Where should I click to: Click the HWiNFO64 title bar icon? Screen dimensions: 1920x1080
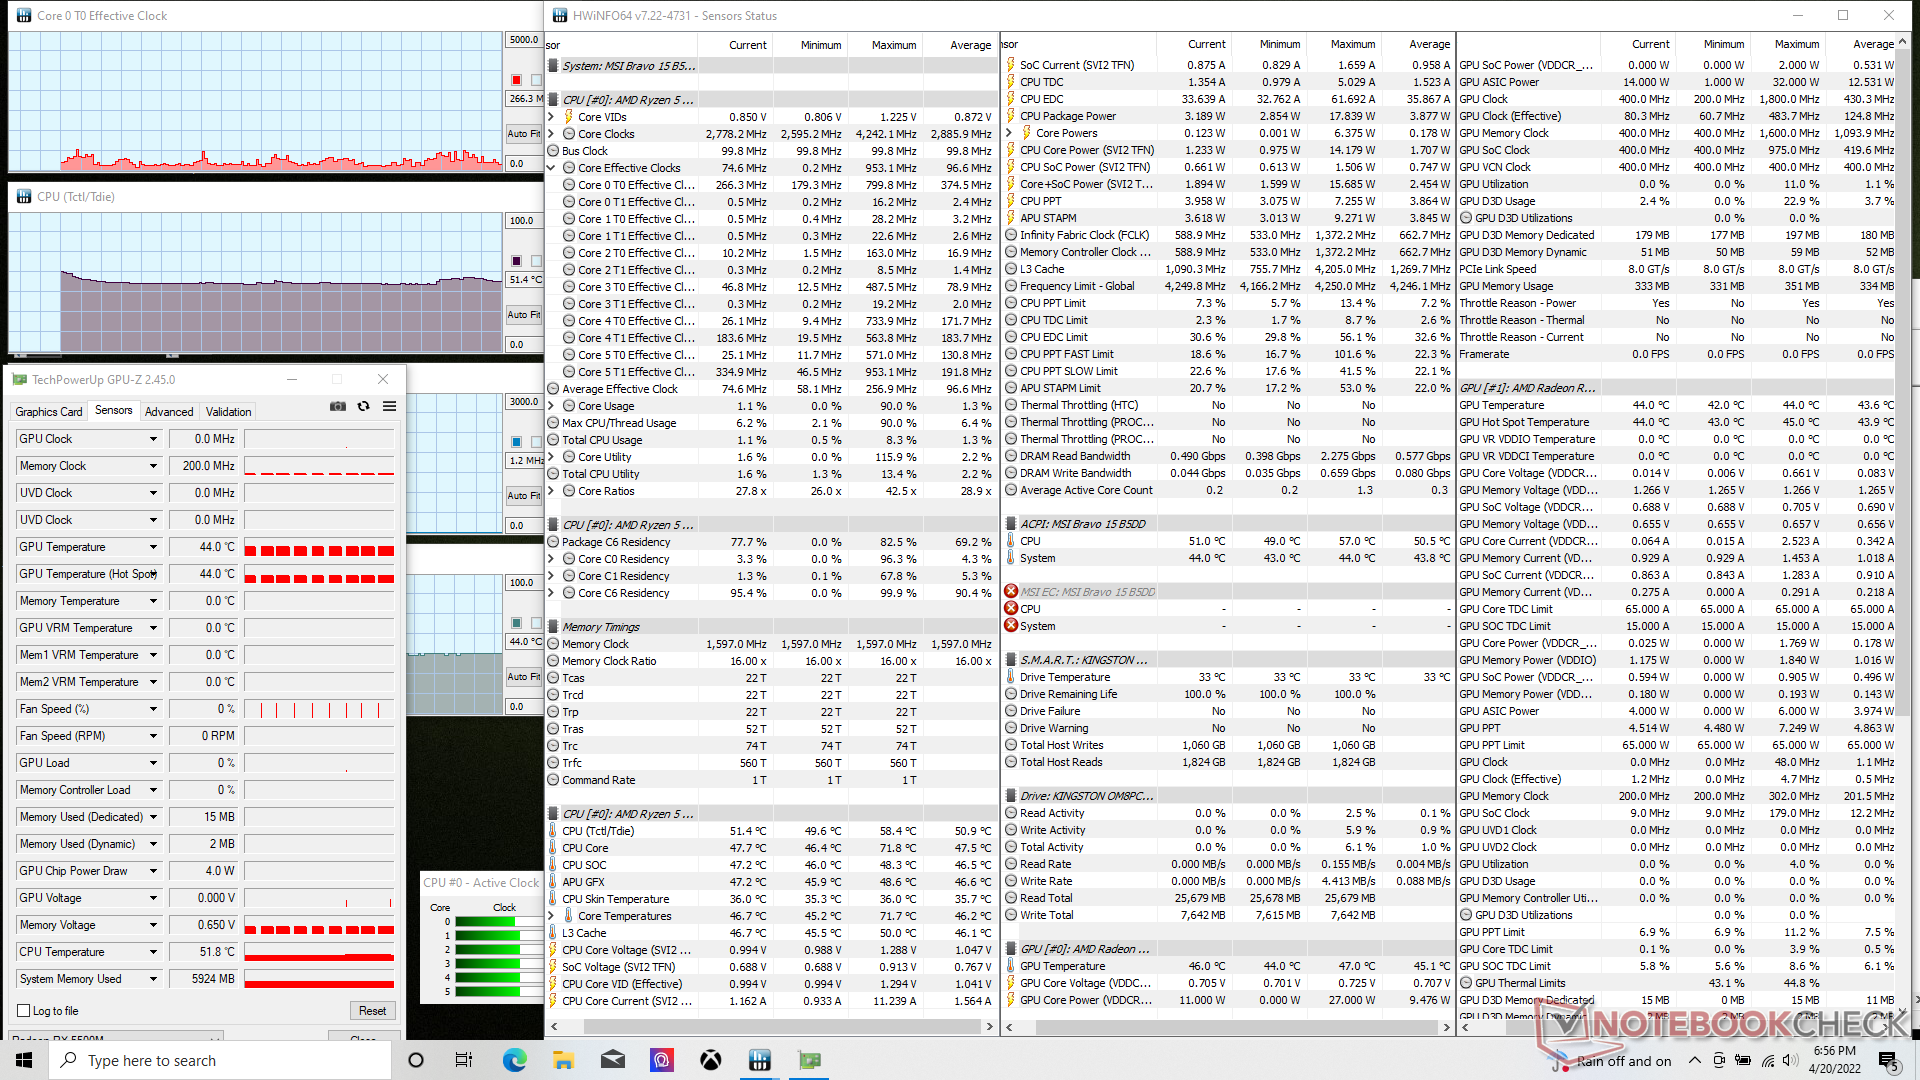click(559, 15)
